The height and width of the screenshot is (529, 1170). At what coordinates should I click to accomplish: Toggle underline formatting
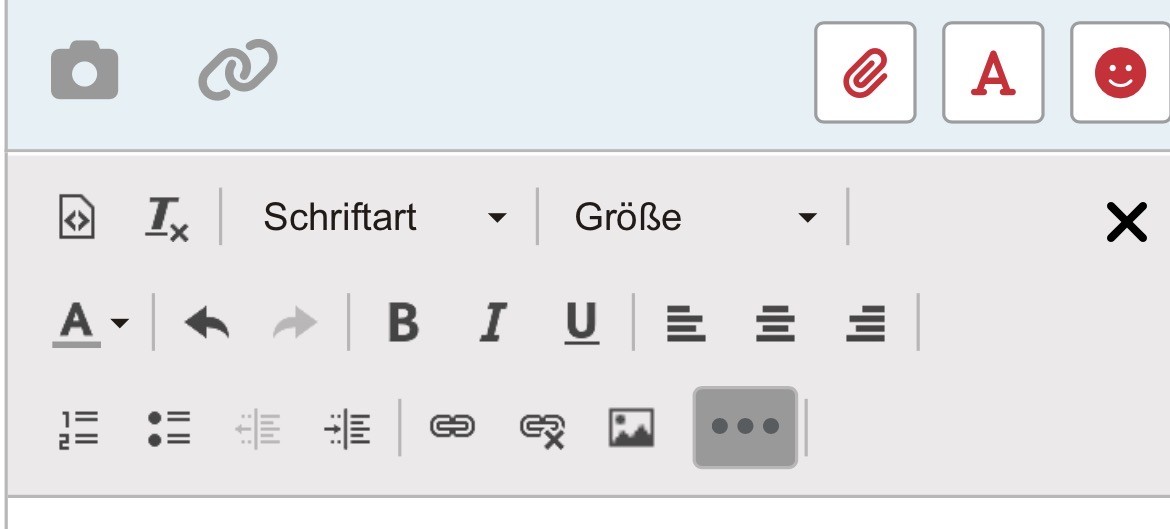point(582,323)
